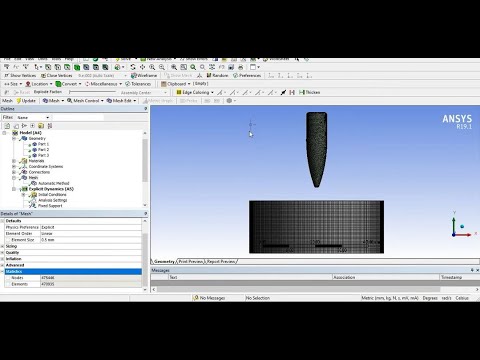Open the Size dropdown
Image resolution: width=480 pixels, height=360 pixels.
[x=13, y=84]
